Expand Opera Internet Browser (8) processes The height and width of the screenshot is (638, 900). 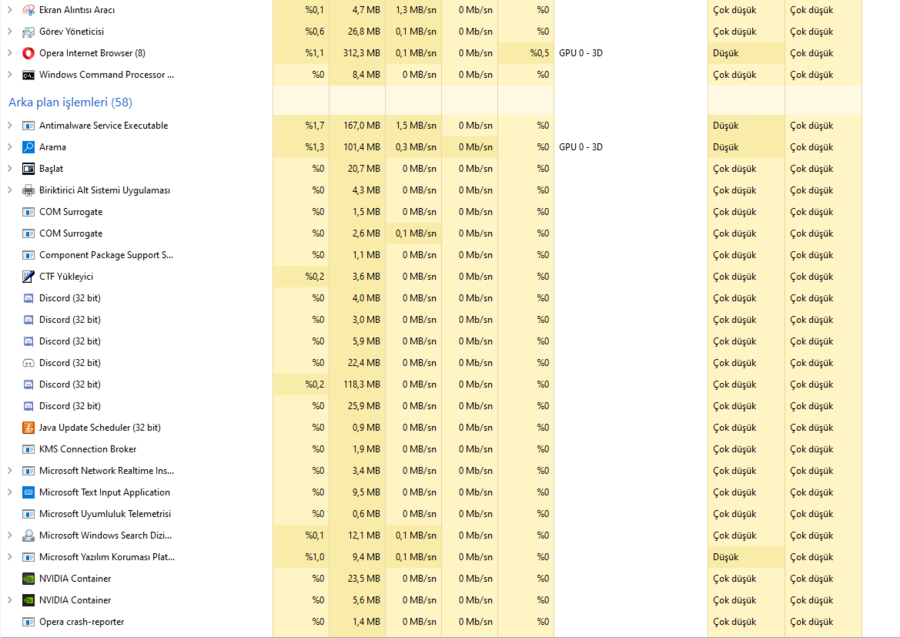click(x=10, y=53)
